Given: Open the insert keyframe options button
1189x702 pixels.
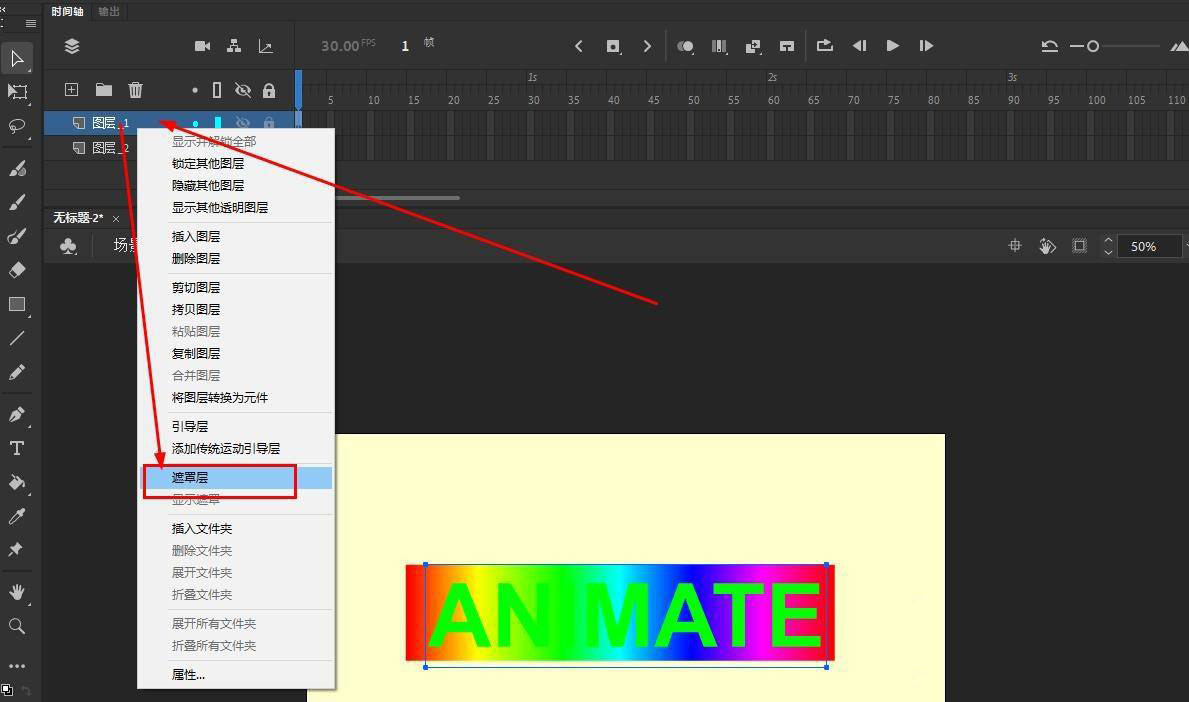Looking at the screenshot, I should [613, 46].
